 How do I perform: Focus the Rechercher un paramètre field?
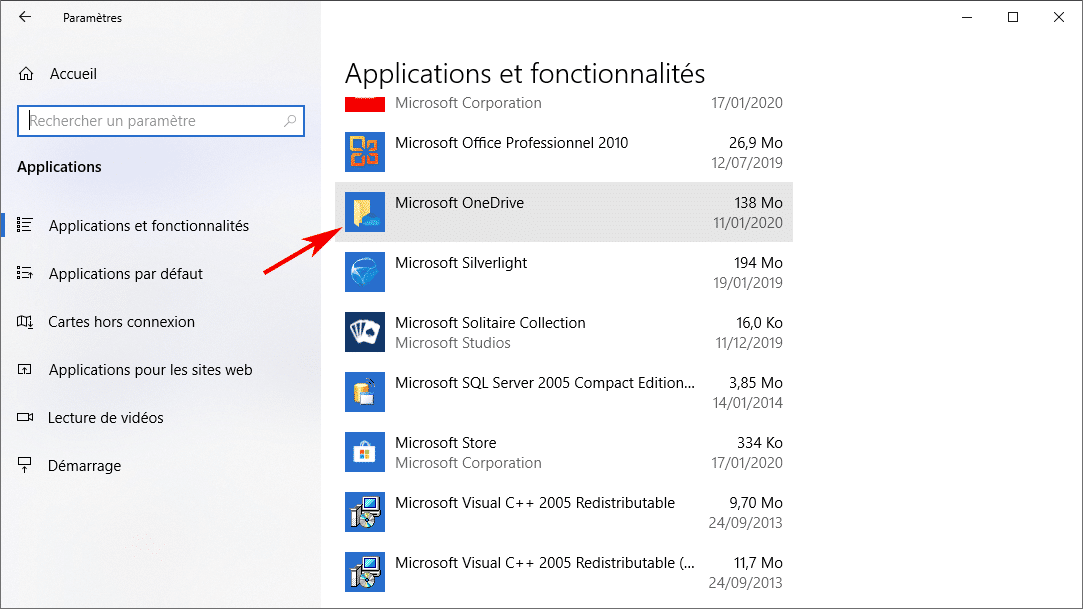coord(160,121)
